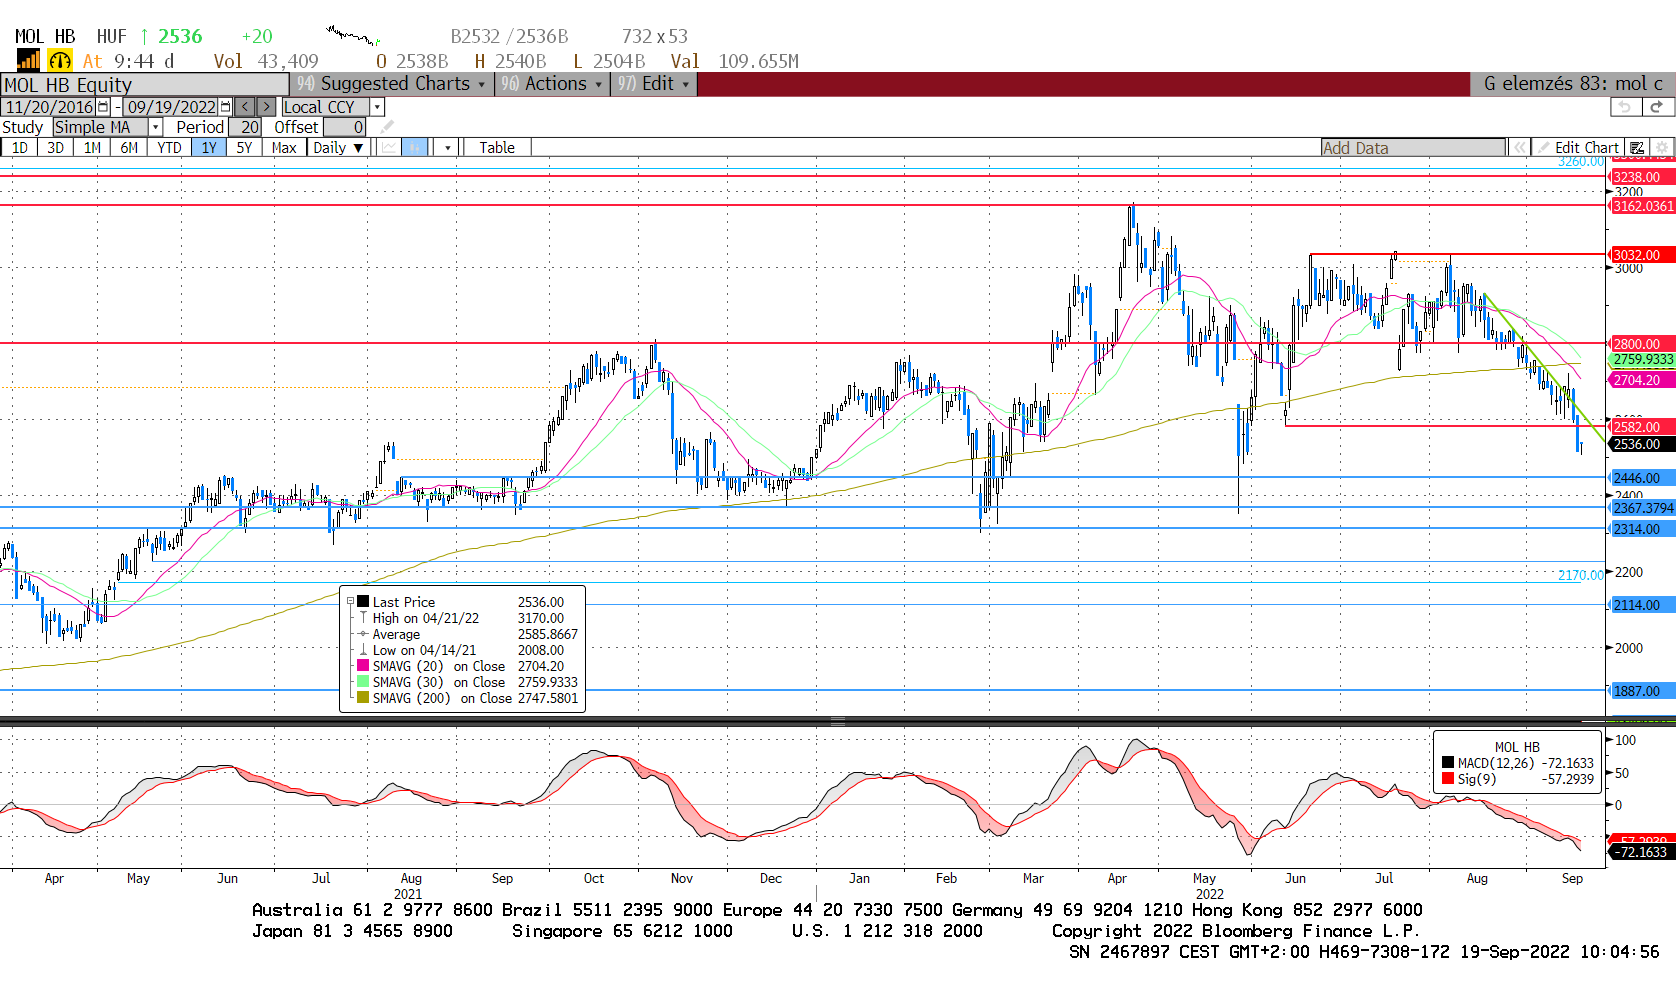Click the 3032.00 resistance level label

point(1642,255)
